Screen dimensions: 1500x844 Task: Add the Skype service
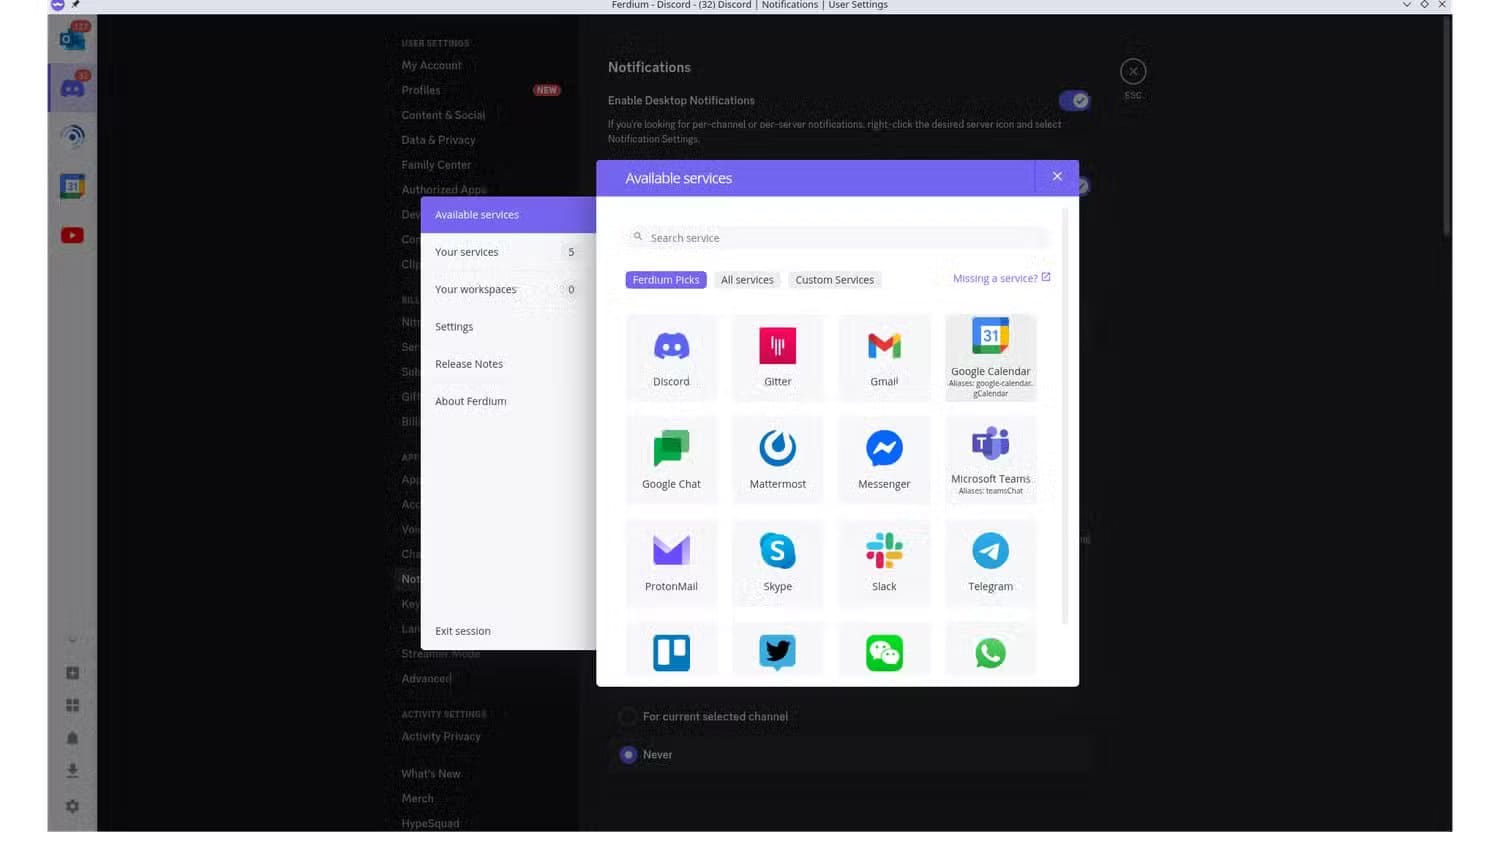pyautogui.click(x=778, y=563)
